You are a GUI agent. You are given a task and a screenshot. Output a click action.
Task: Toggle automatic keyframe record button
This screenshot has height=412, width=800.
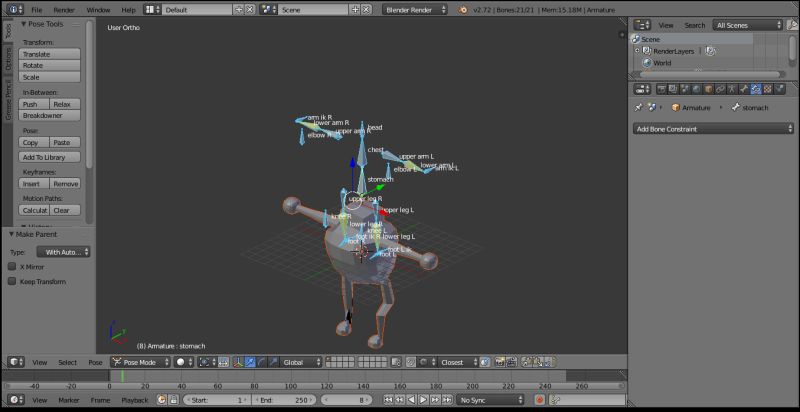540,400
